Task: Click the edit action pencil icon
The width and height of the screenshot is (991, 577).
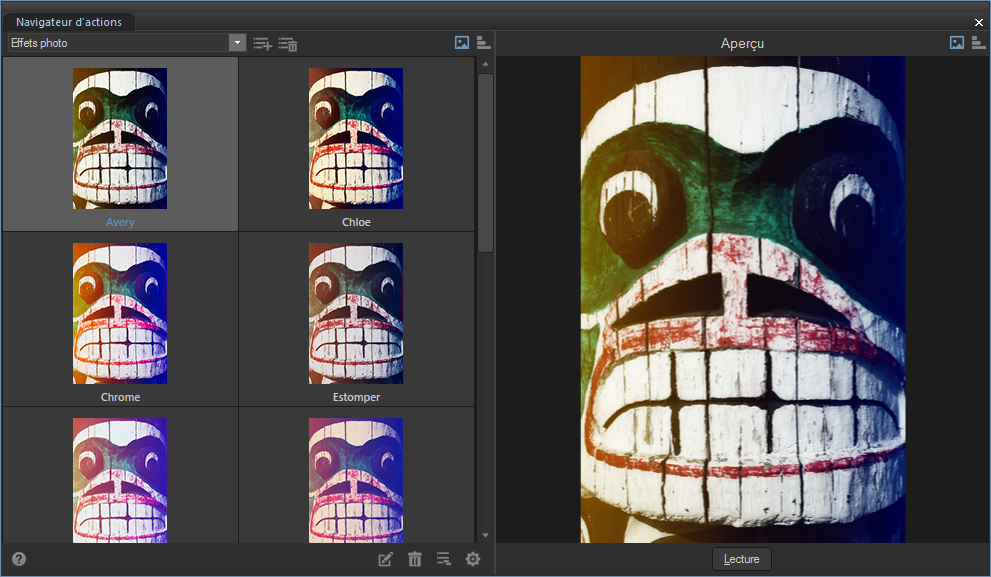Action: point(386,559)
